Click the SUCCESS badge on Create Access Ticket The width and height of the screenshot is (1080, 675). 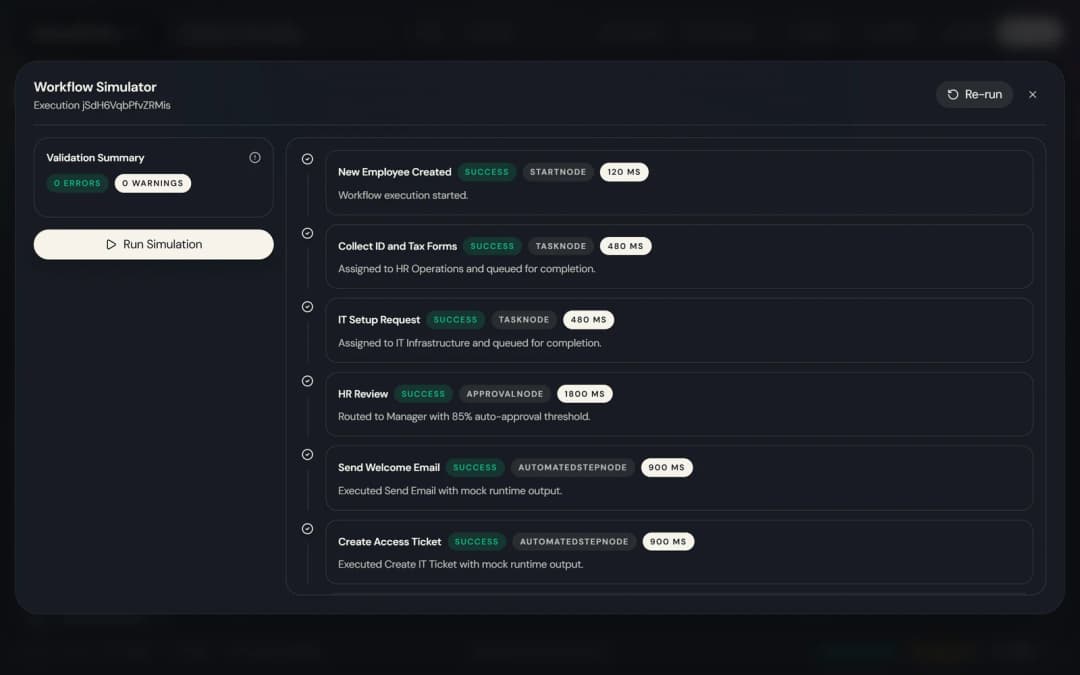[x=477, y=542]
